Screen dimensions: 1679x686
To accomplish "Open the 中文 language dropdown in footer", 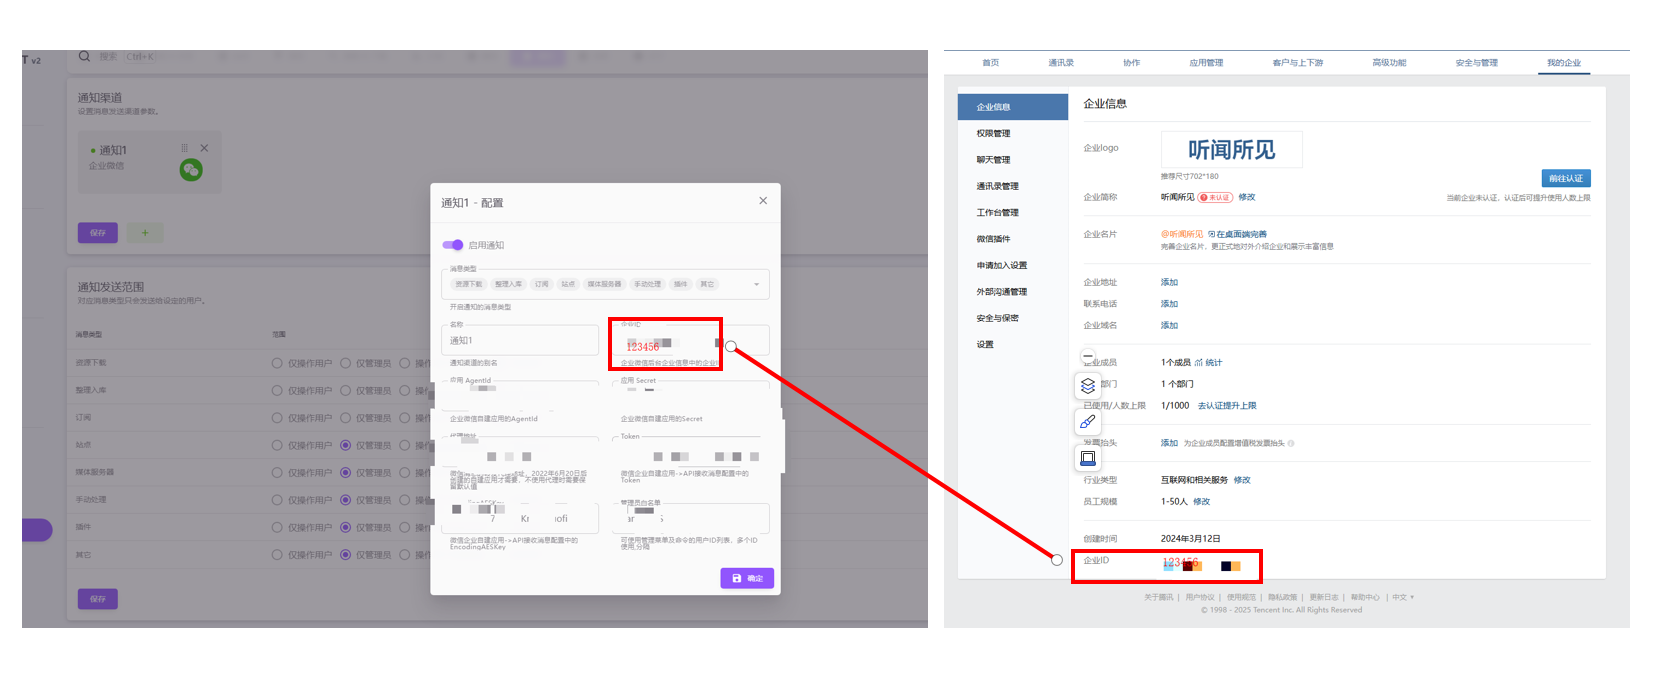I will click(x=1403, y=597).
